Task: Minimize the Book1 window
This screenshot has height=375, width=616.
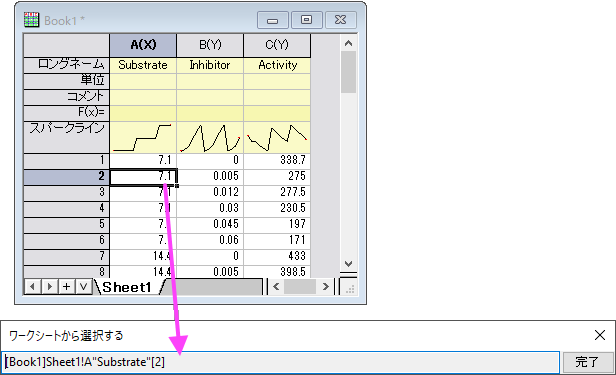Action: [x=273, y=20]
